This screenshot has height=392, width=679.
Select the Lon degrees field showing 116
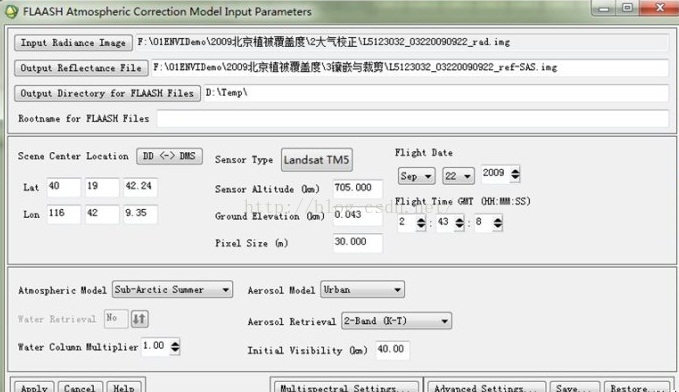(x=64, y=214)
